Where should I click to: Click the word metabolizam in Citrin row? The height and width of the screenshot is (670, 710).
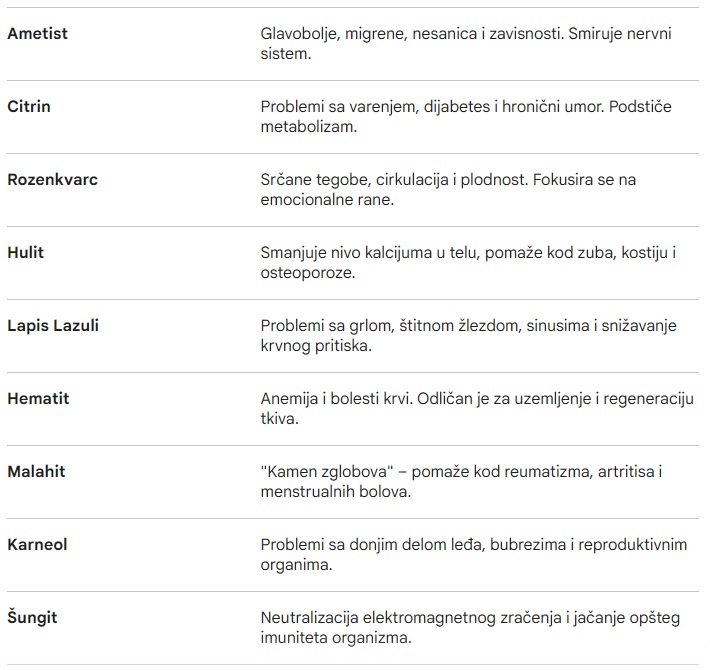click(x=309, y=127)
